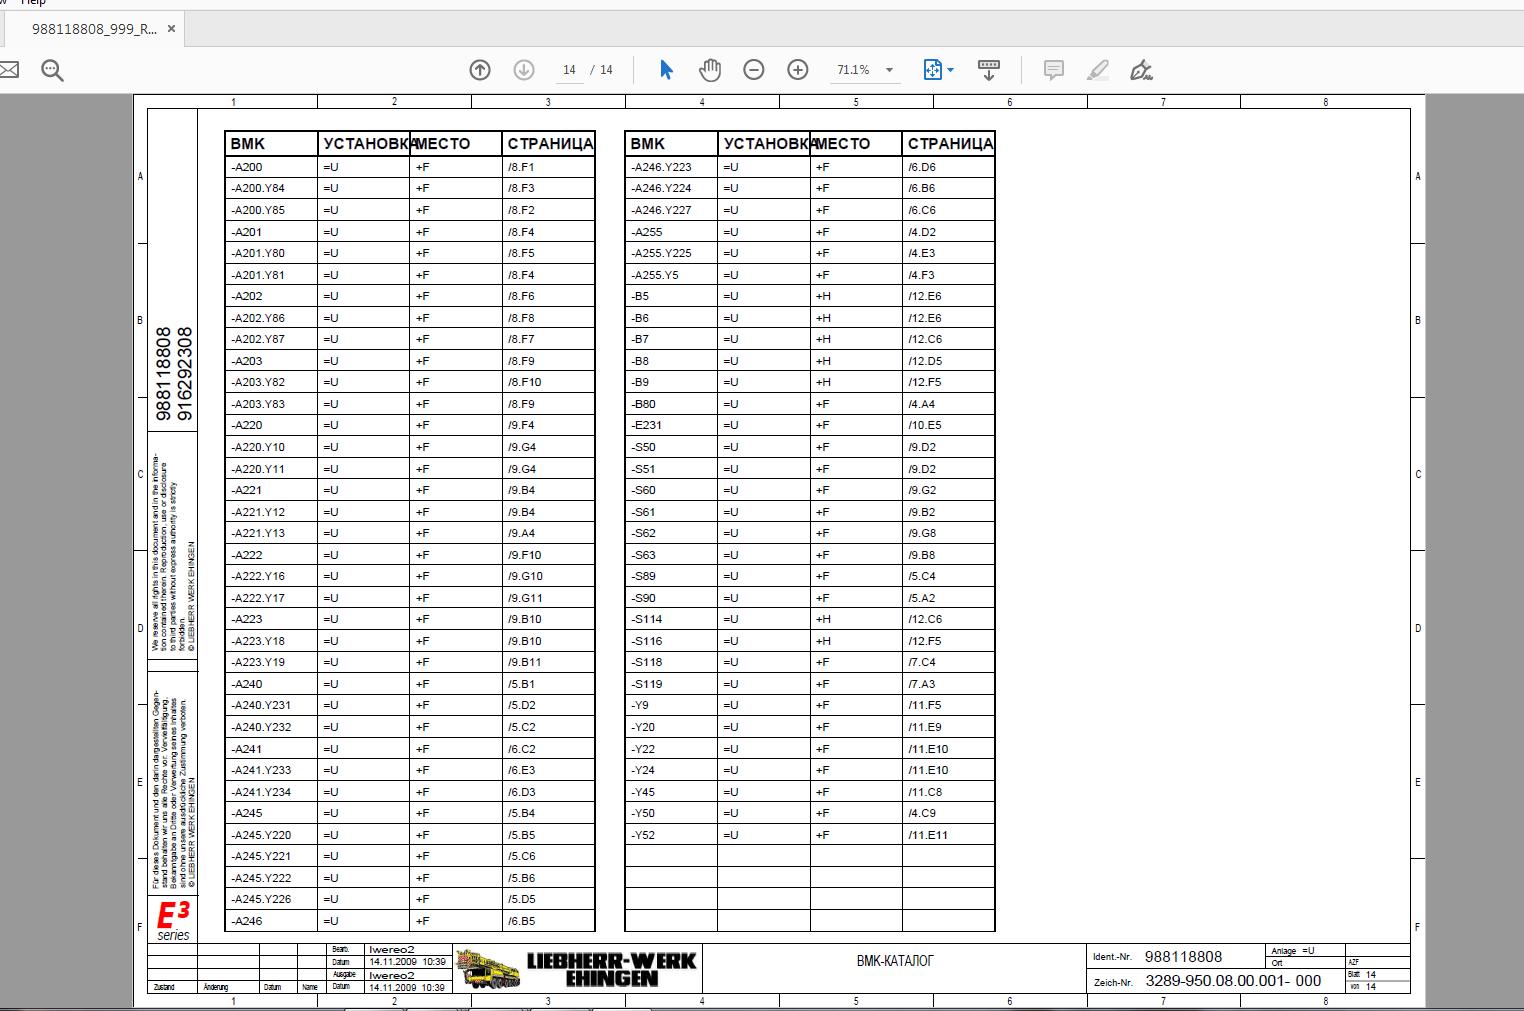Click the fit page icon
1524x1011 pixels.
click(x=932, y=70)
